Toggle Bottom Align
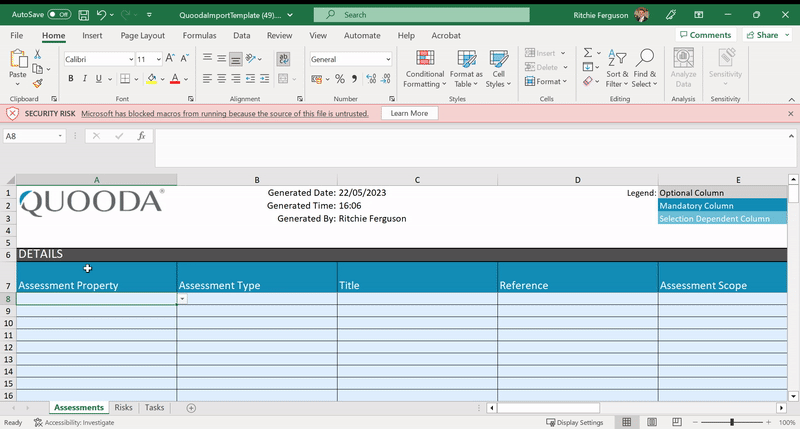The height and width of the screenshot is (429, 800). pyautogui.click(x=236, y=59)
